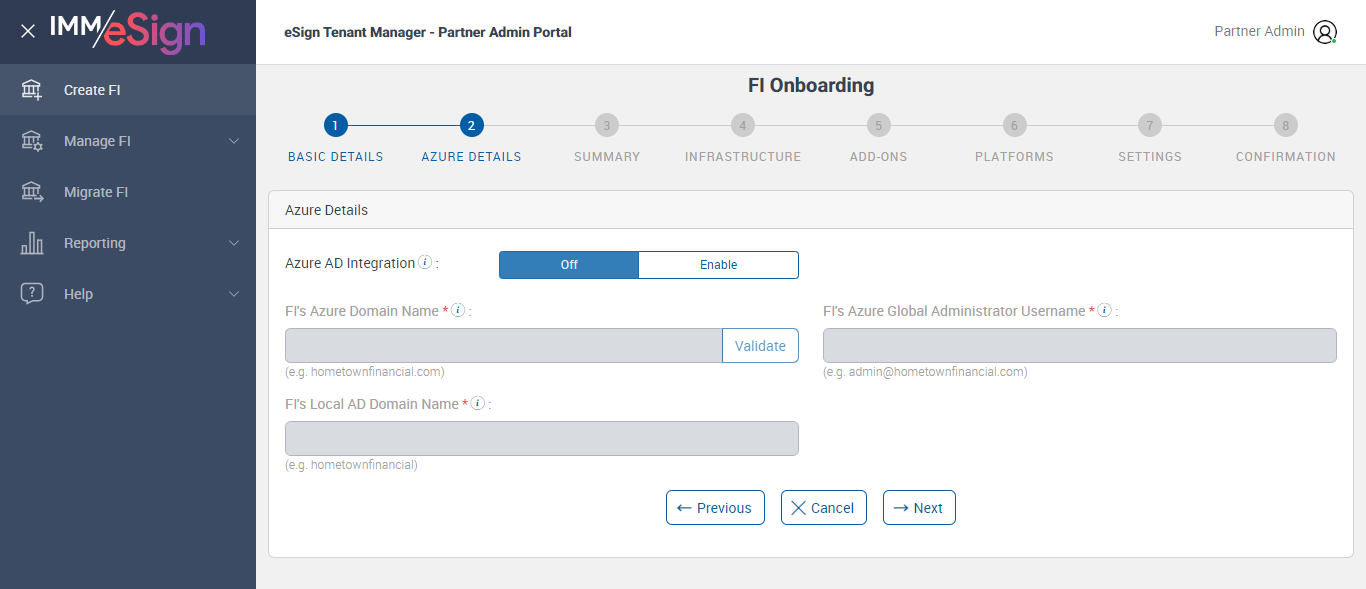The height and width of the screenshot is (589, 1366).
Task: Click the Migrate FI sidebar icon
Action: 32,192
